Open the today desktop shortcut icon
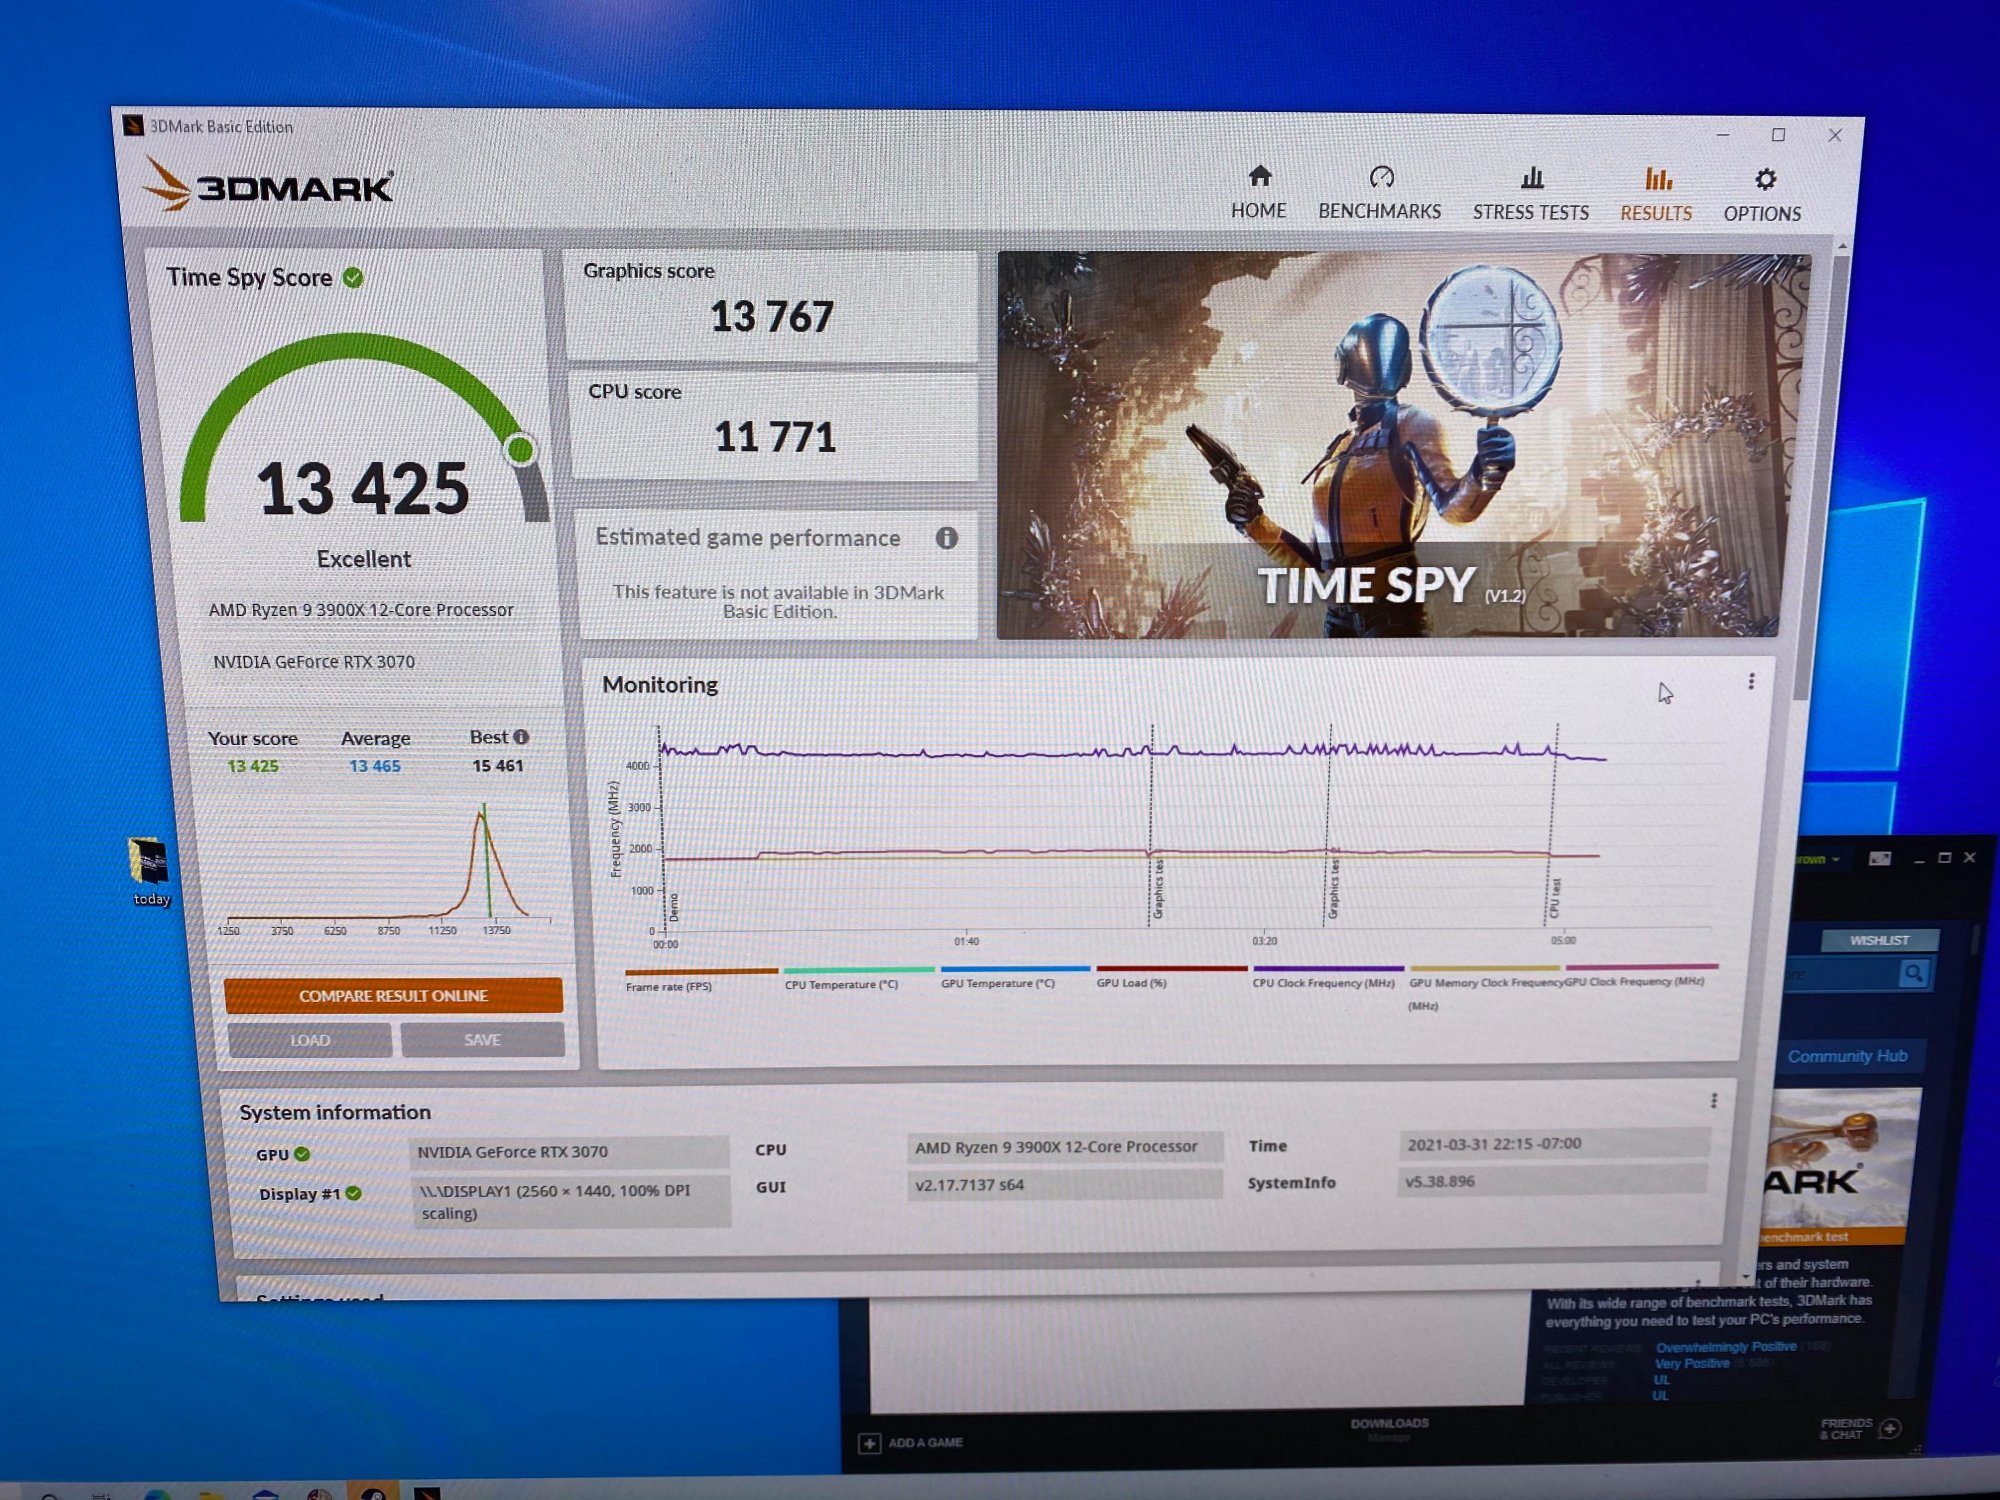 (x=148, y=862)
